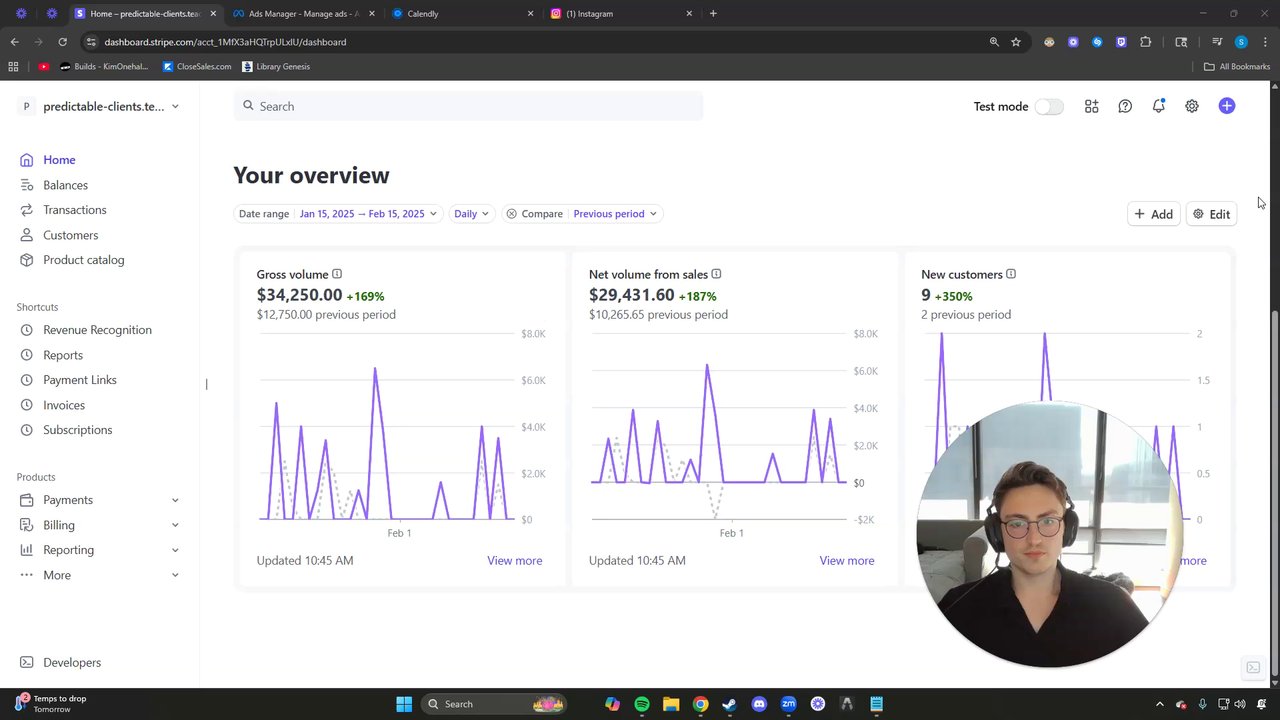Click the Add button
This screenshot has width=1280, height=720.
pyautogui.click(x=1153, y=214)
